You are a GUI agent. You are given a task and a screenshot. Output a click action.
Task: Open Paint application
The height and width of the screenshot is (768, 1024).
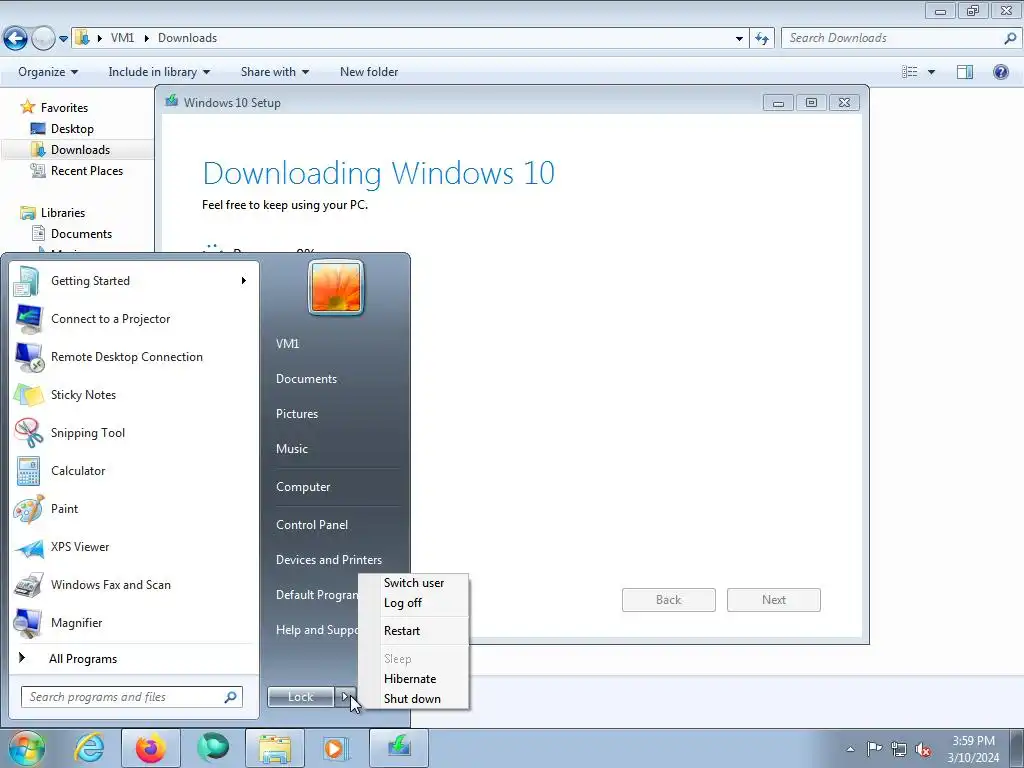click(133, 509)
